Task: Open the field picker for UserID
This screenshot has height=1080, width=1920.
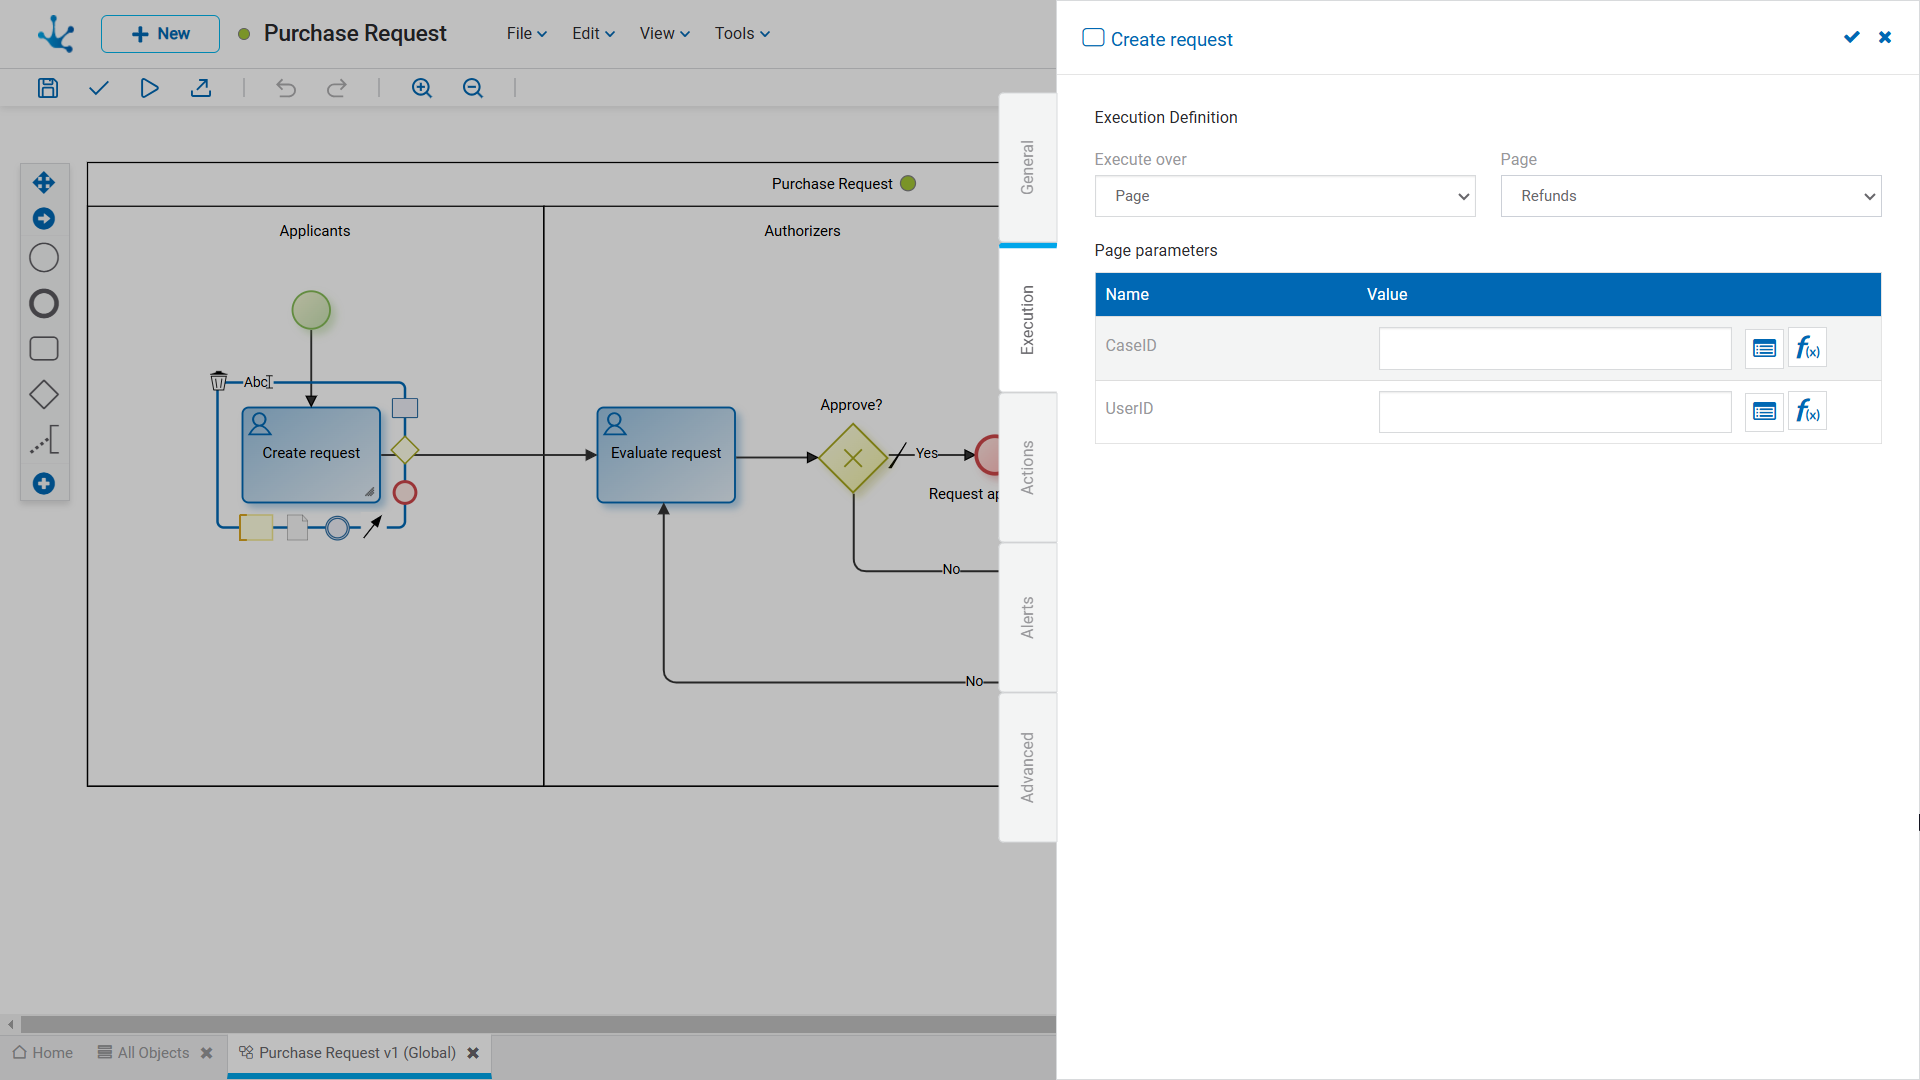Action: click(1764, 412)
